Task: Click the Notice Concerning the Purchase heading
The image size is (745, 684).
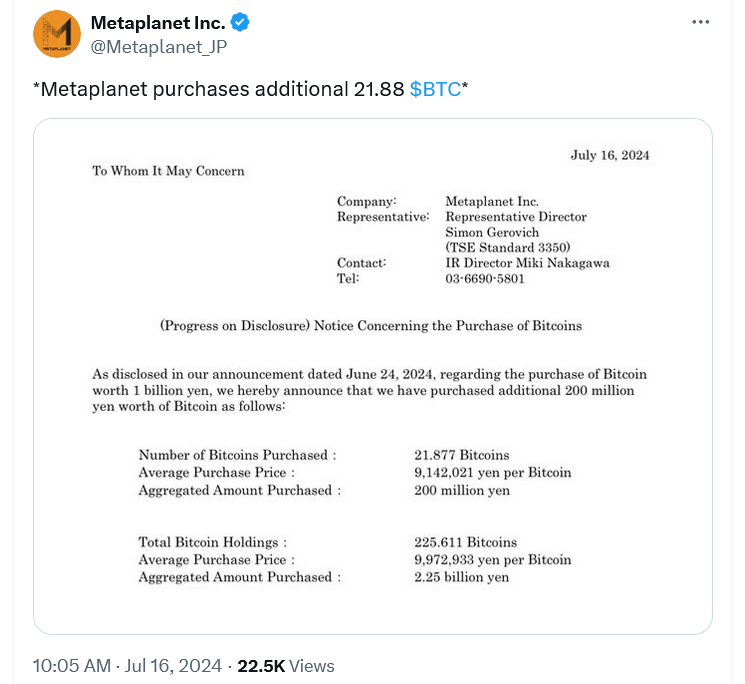Action: pos(371,326)
